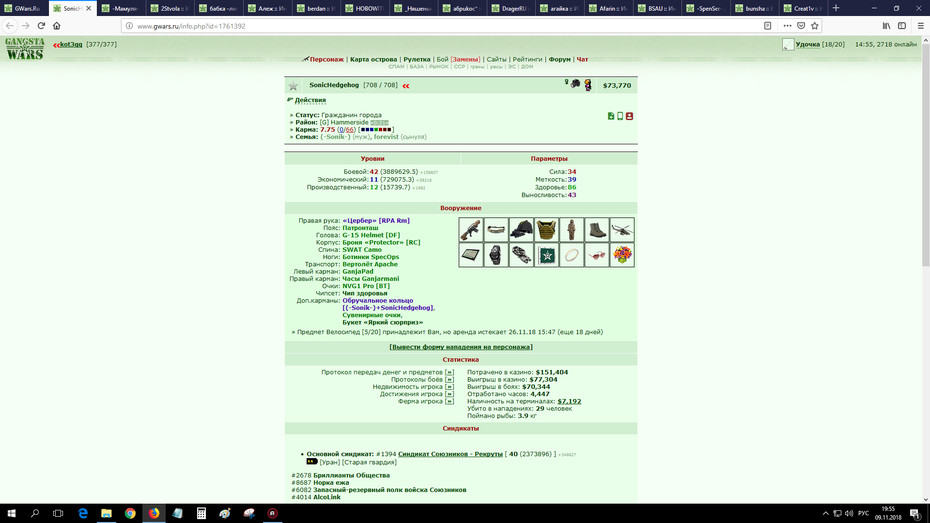Open Рейтинги in the navigation
930x523 pixels.
527,59
